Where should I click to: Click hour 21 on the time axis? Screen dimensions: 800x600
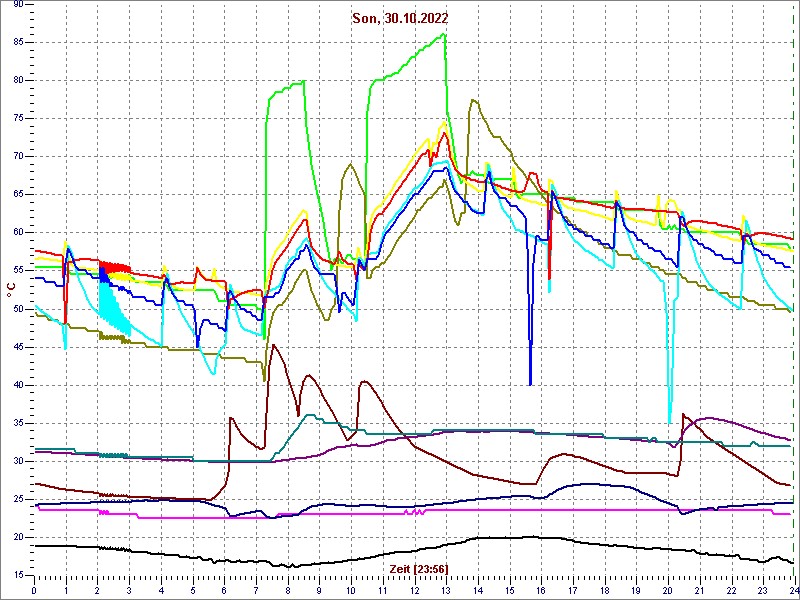coord(698,590)
